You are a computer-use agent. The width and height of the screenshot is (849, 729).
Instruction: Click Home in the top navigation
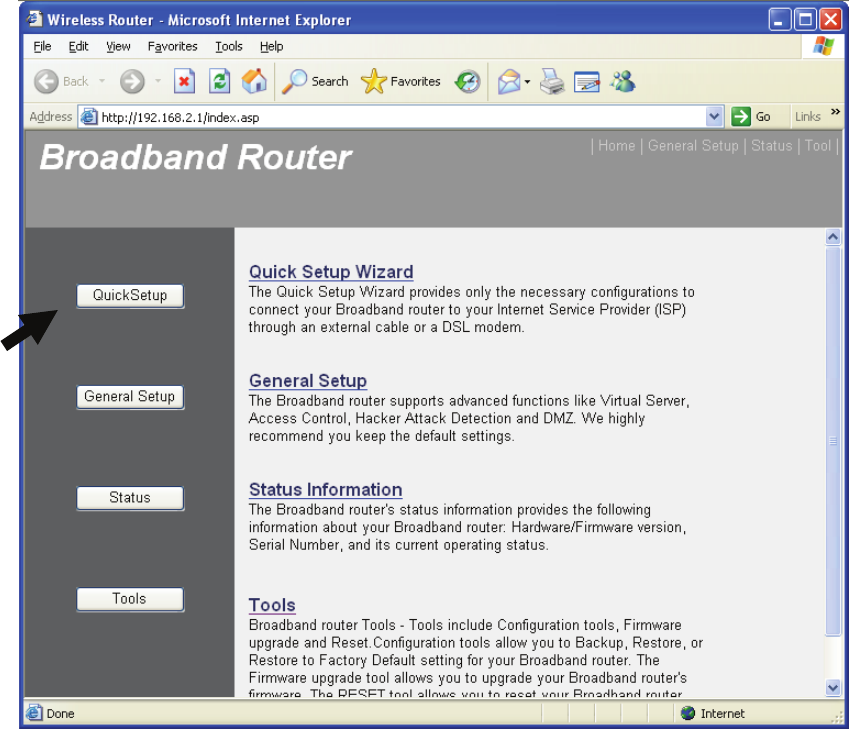tap(616, 146)
